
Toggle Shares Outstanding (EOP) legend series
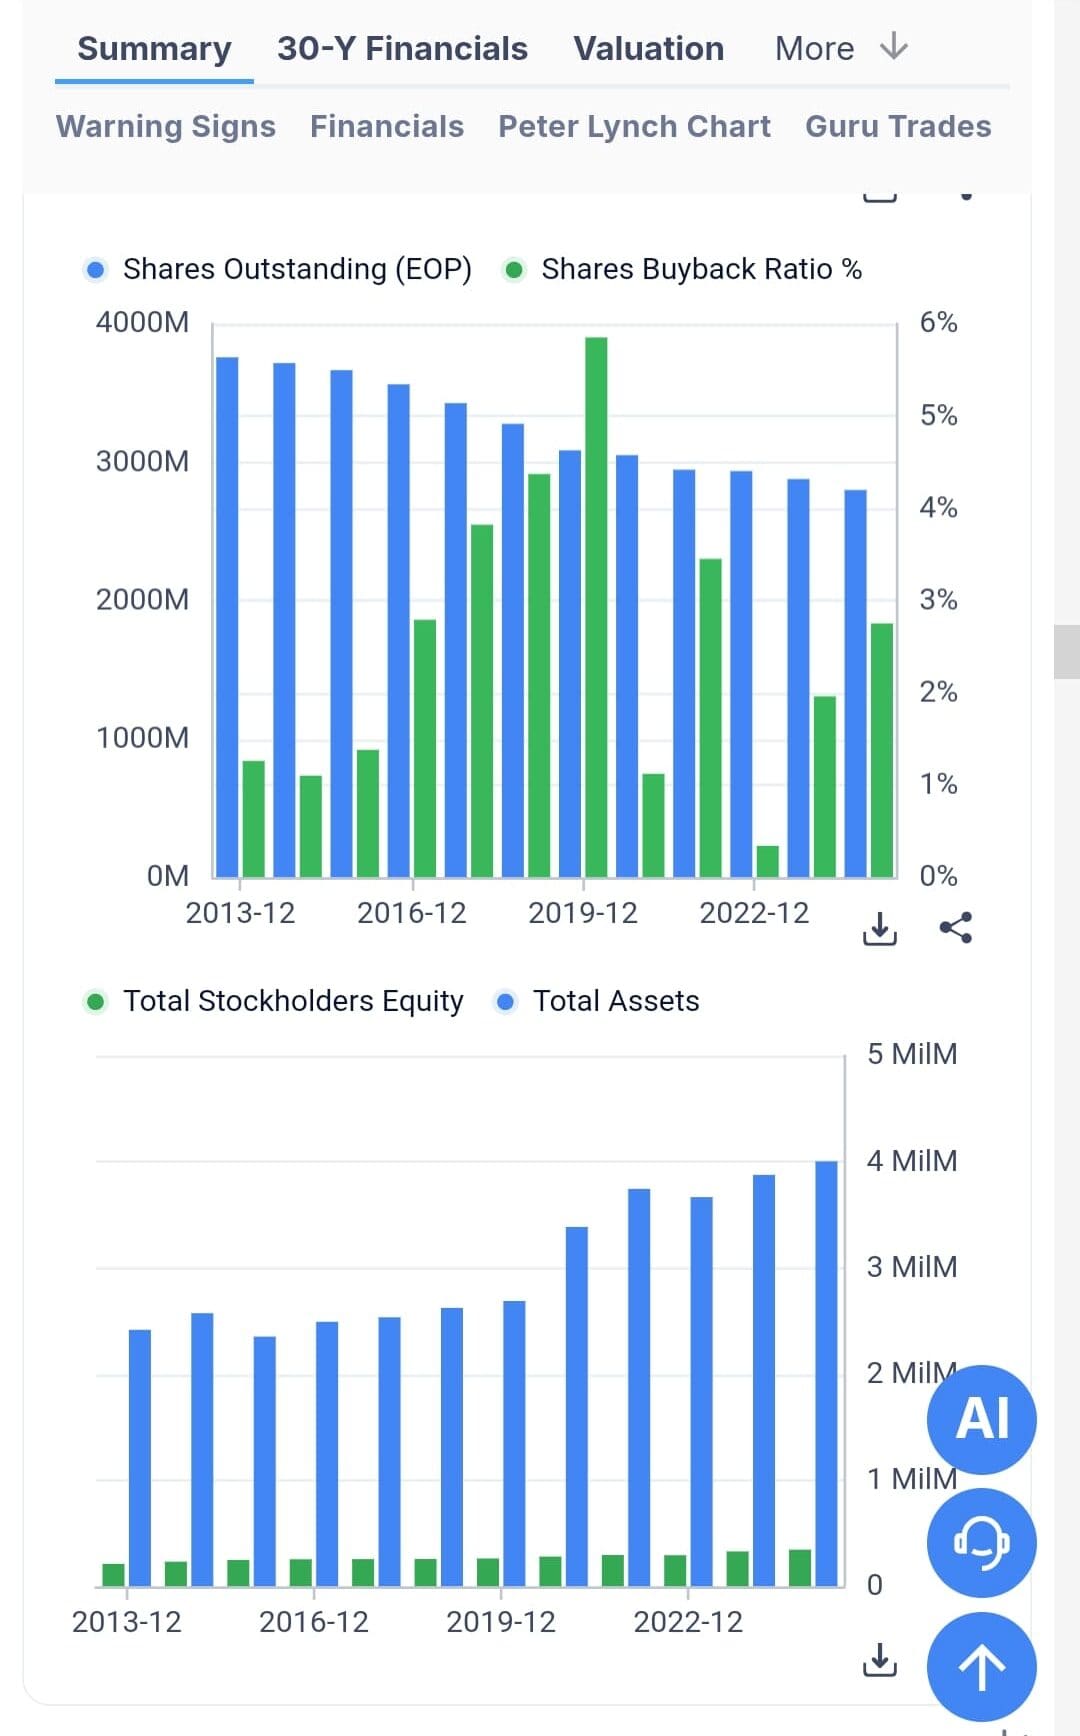pos(278,270)
